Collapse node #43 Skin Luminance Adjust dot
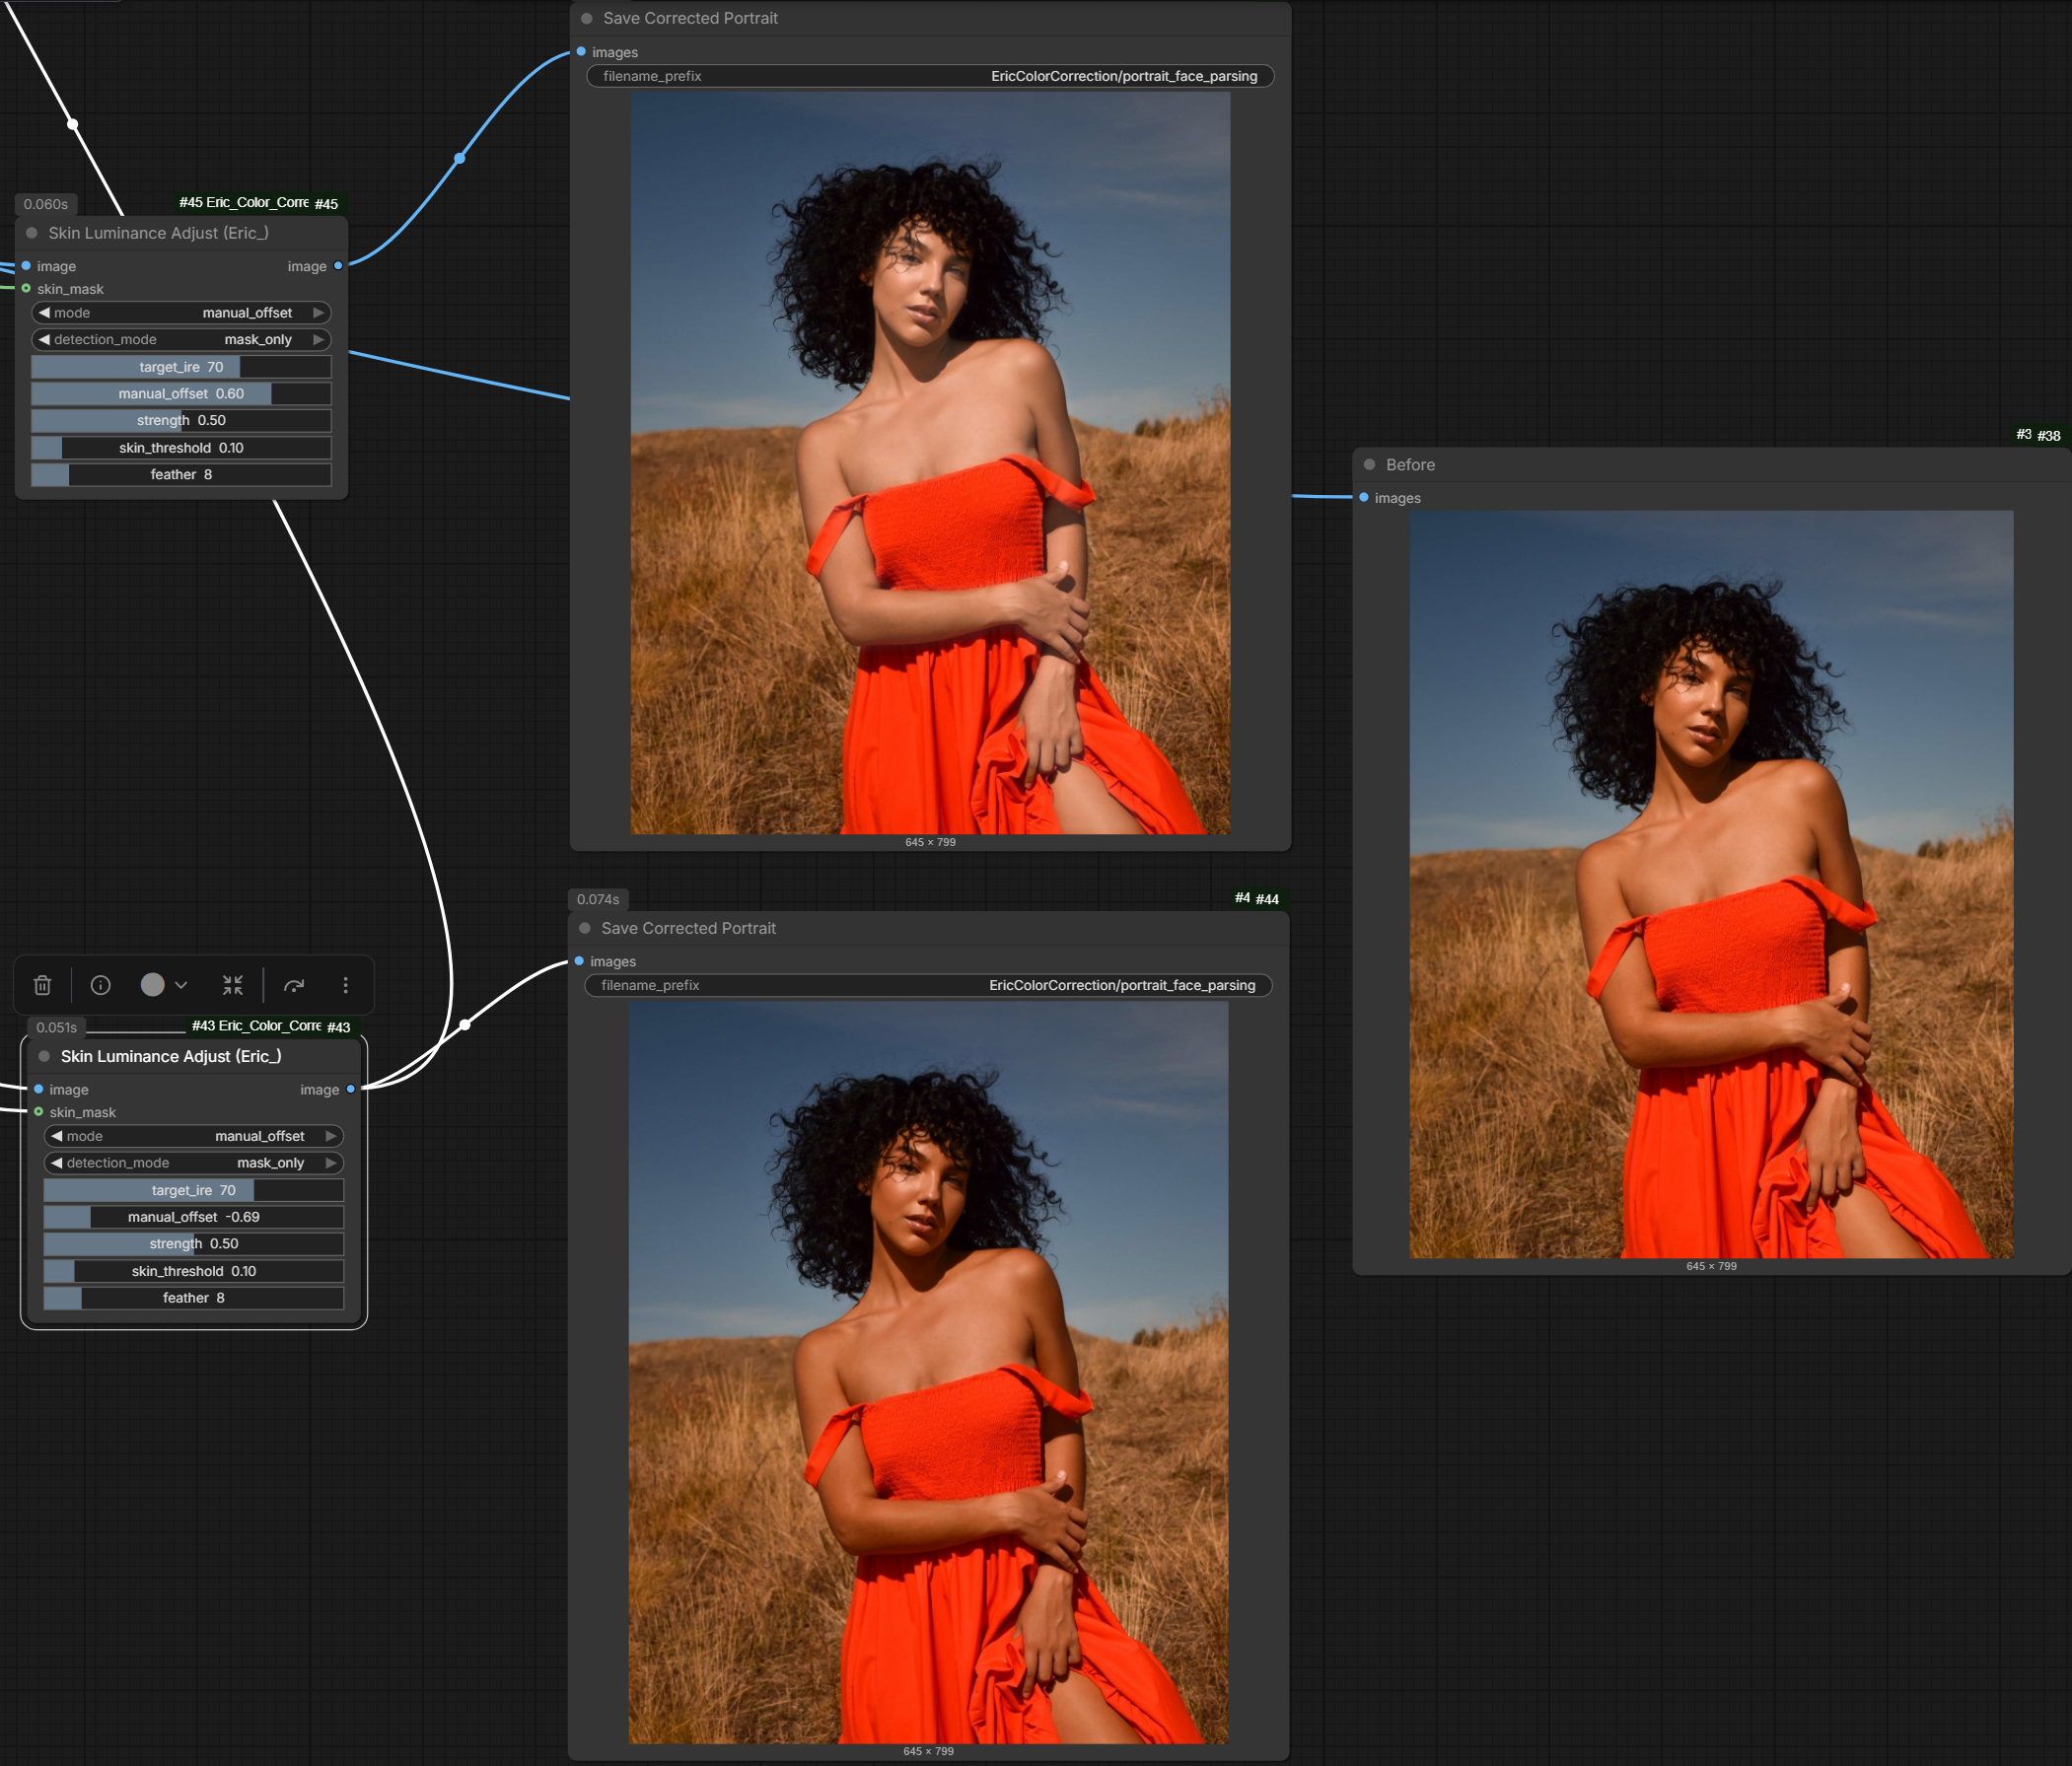The height and width of the screenshot is (1766, 2072). pos(44,1056)
